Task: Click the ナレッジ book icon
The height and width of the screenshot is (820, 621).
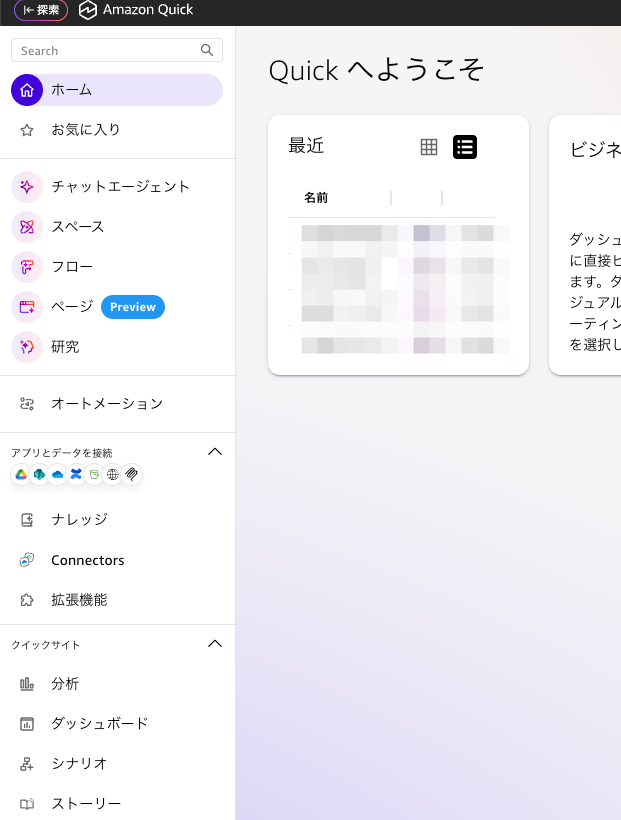Action: tap(27, 520)
